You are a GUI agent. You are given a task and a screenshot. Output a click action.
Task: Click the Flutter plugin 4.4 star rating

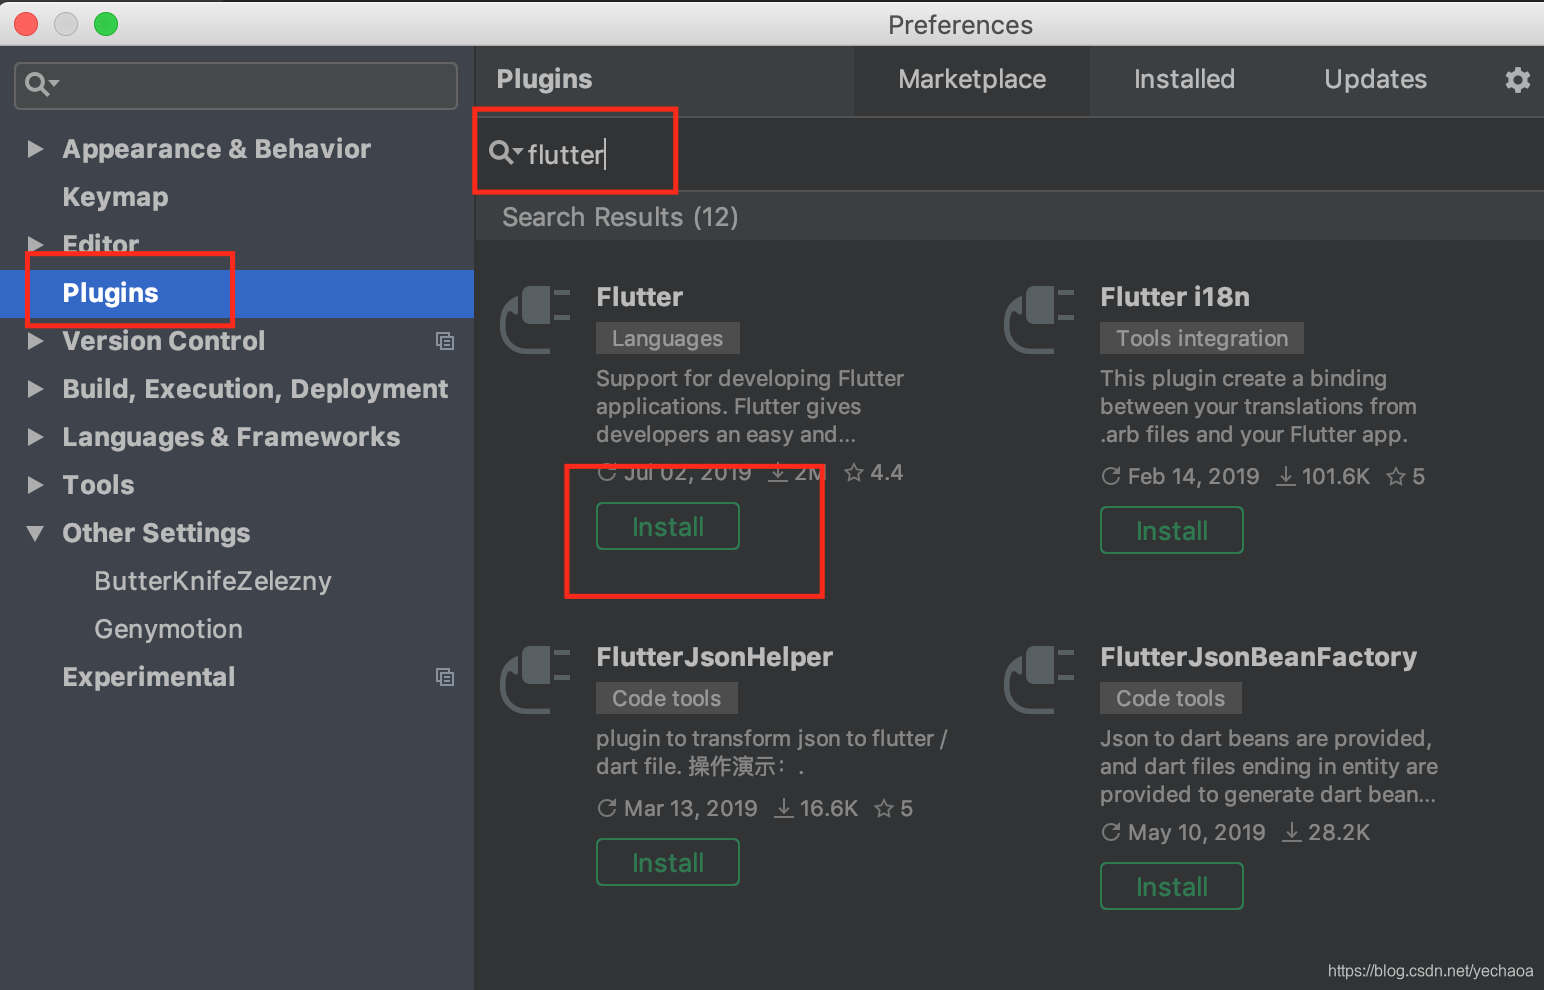click(874, 472)
